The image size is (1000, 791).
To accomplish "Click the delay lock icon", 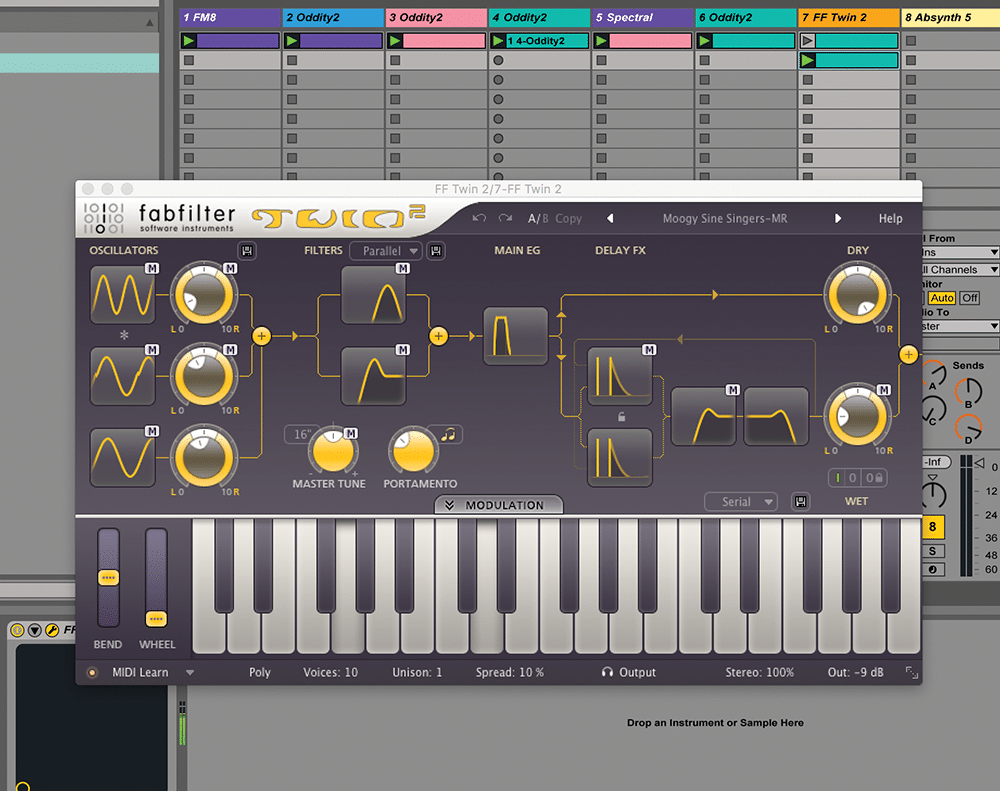I will 620,416.
